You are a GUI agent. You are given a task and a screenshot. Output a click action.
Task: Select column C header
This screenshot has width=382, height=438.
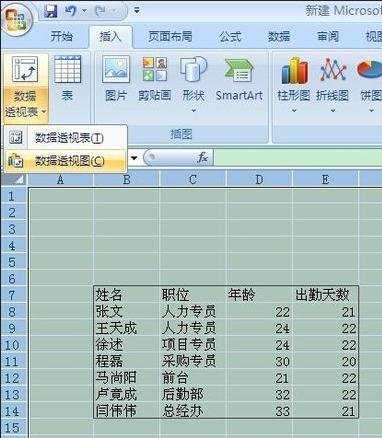193,180
